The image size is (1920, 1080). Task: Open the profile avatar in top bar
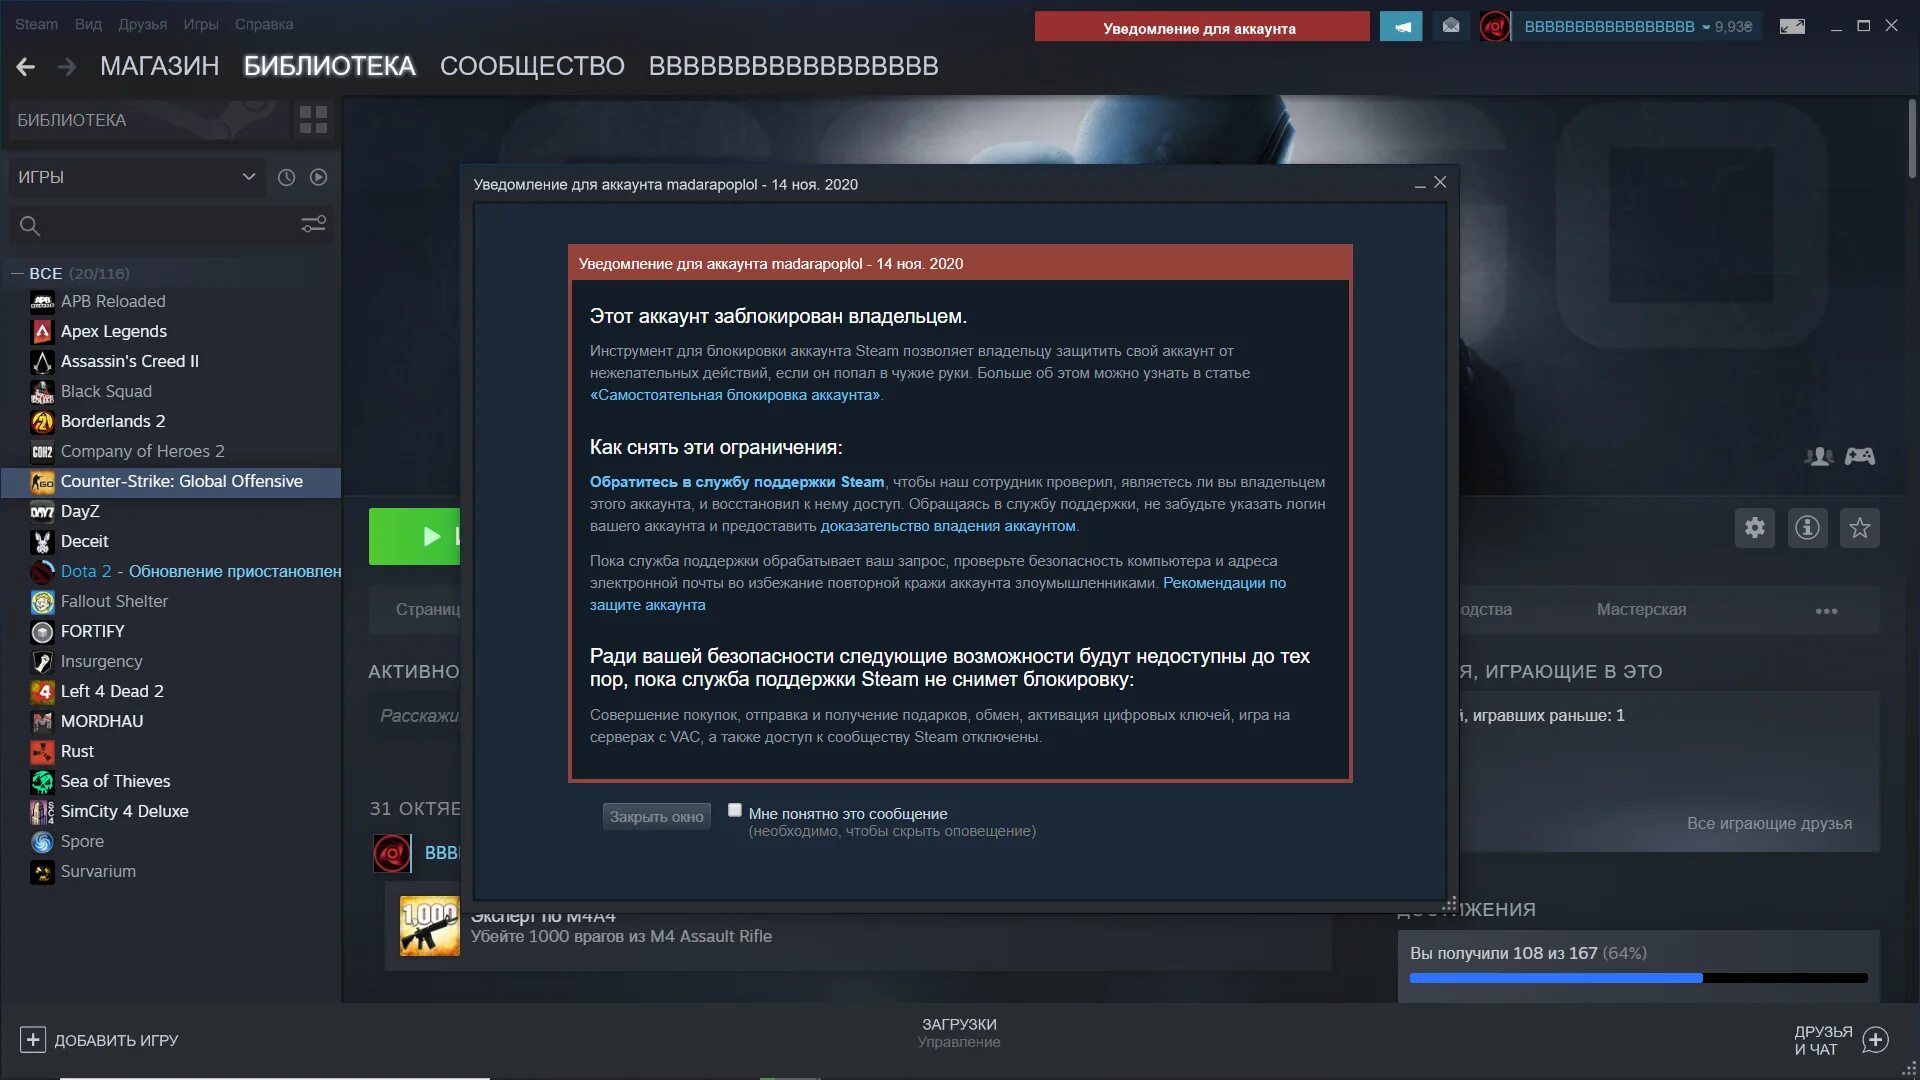pos(1495,26)
